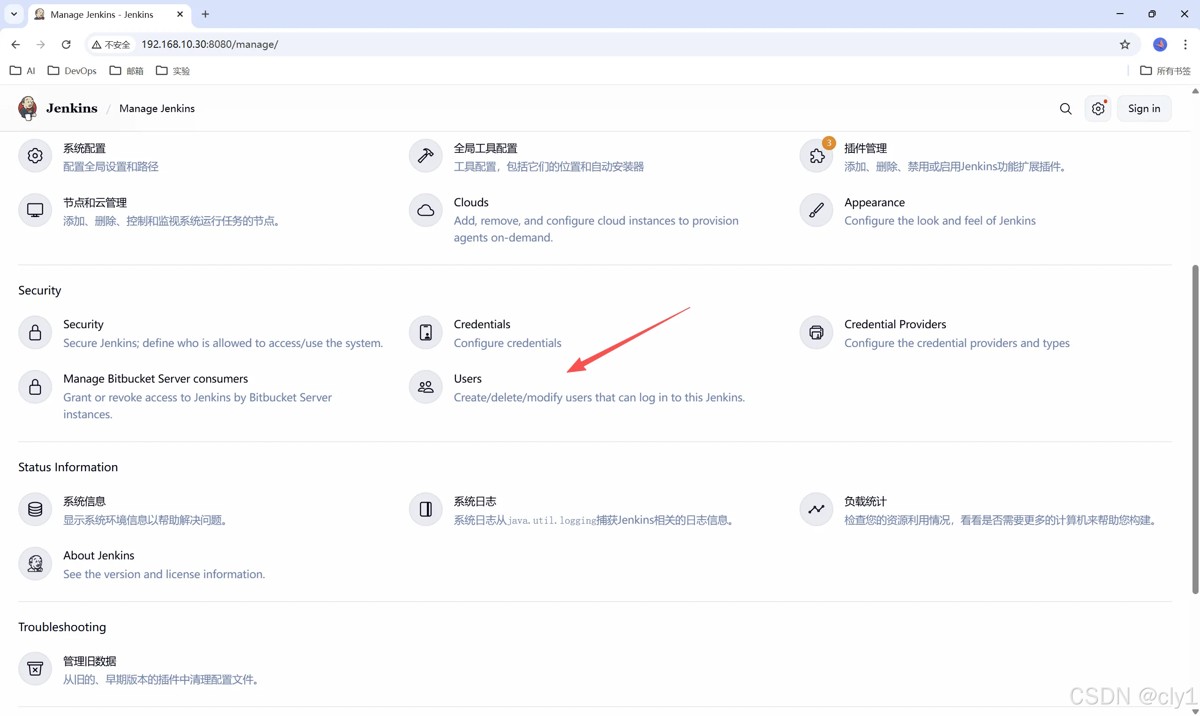Click the 全局工具配置 hammer icon
This screenshot has width=1200, height=716.
click(x=426, y=156)
